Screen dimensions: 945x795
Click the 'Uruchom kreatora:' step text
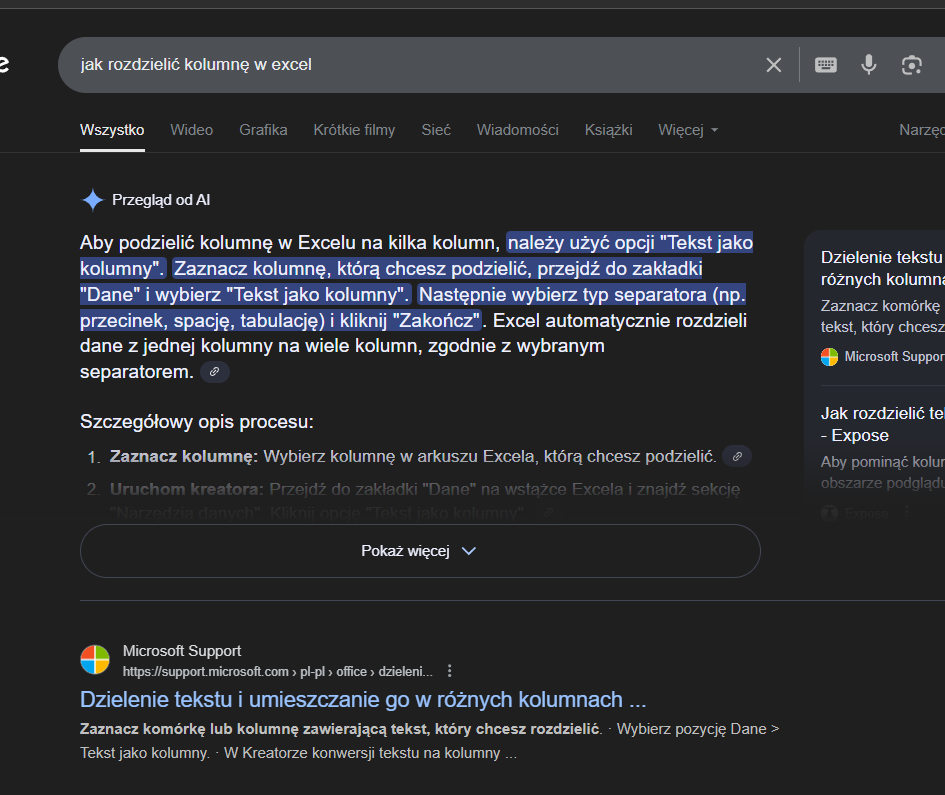[187, 489]
